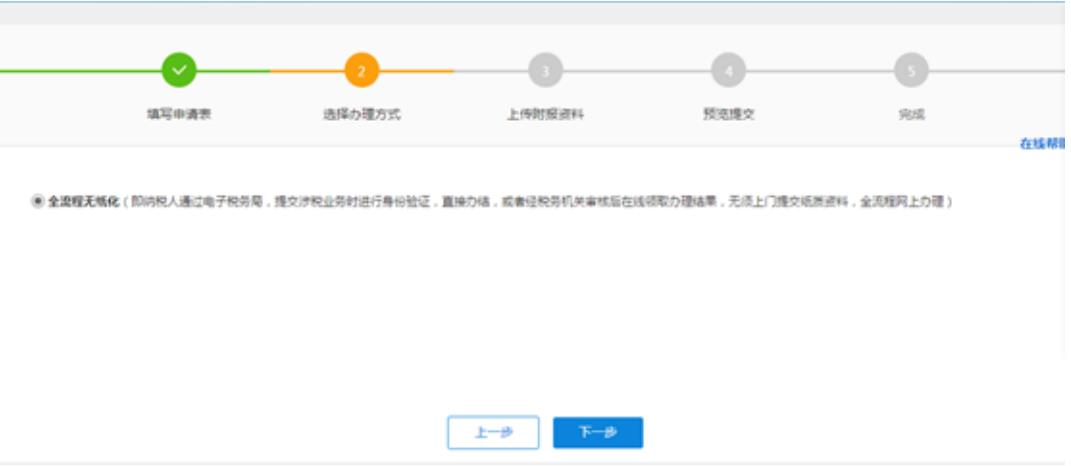Viewport: 1071px width, 466px height.
Task: Jump to the 上传附报资料 step label
Action: 545,115
